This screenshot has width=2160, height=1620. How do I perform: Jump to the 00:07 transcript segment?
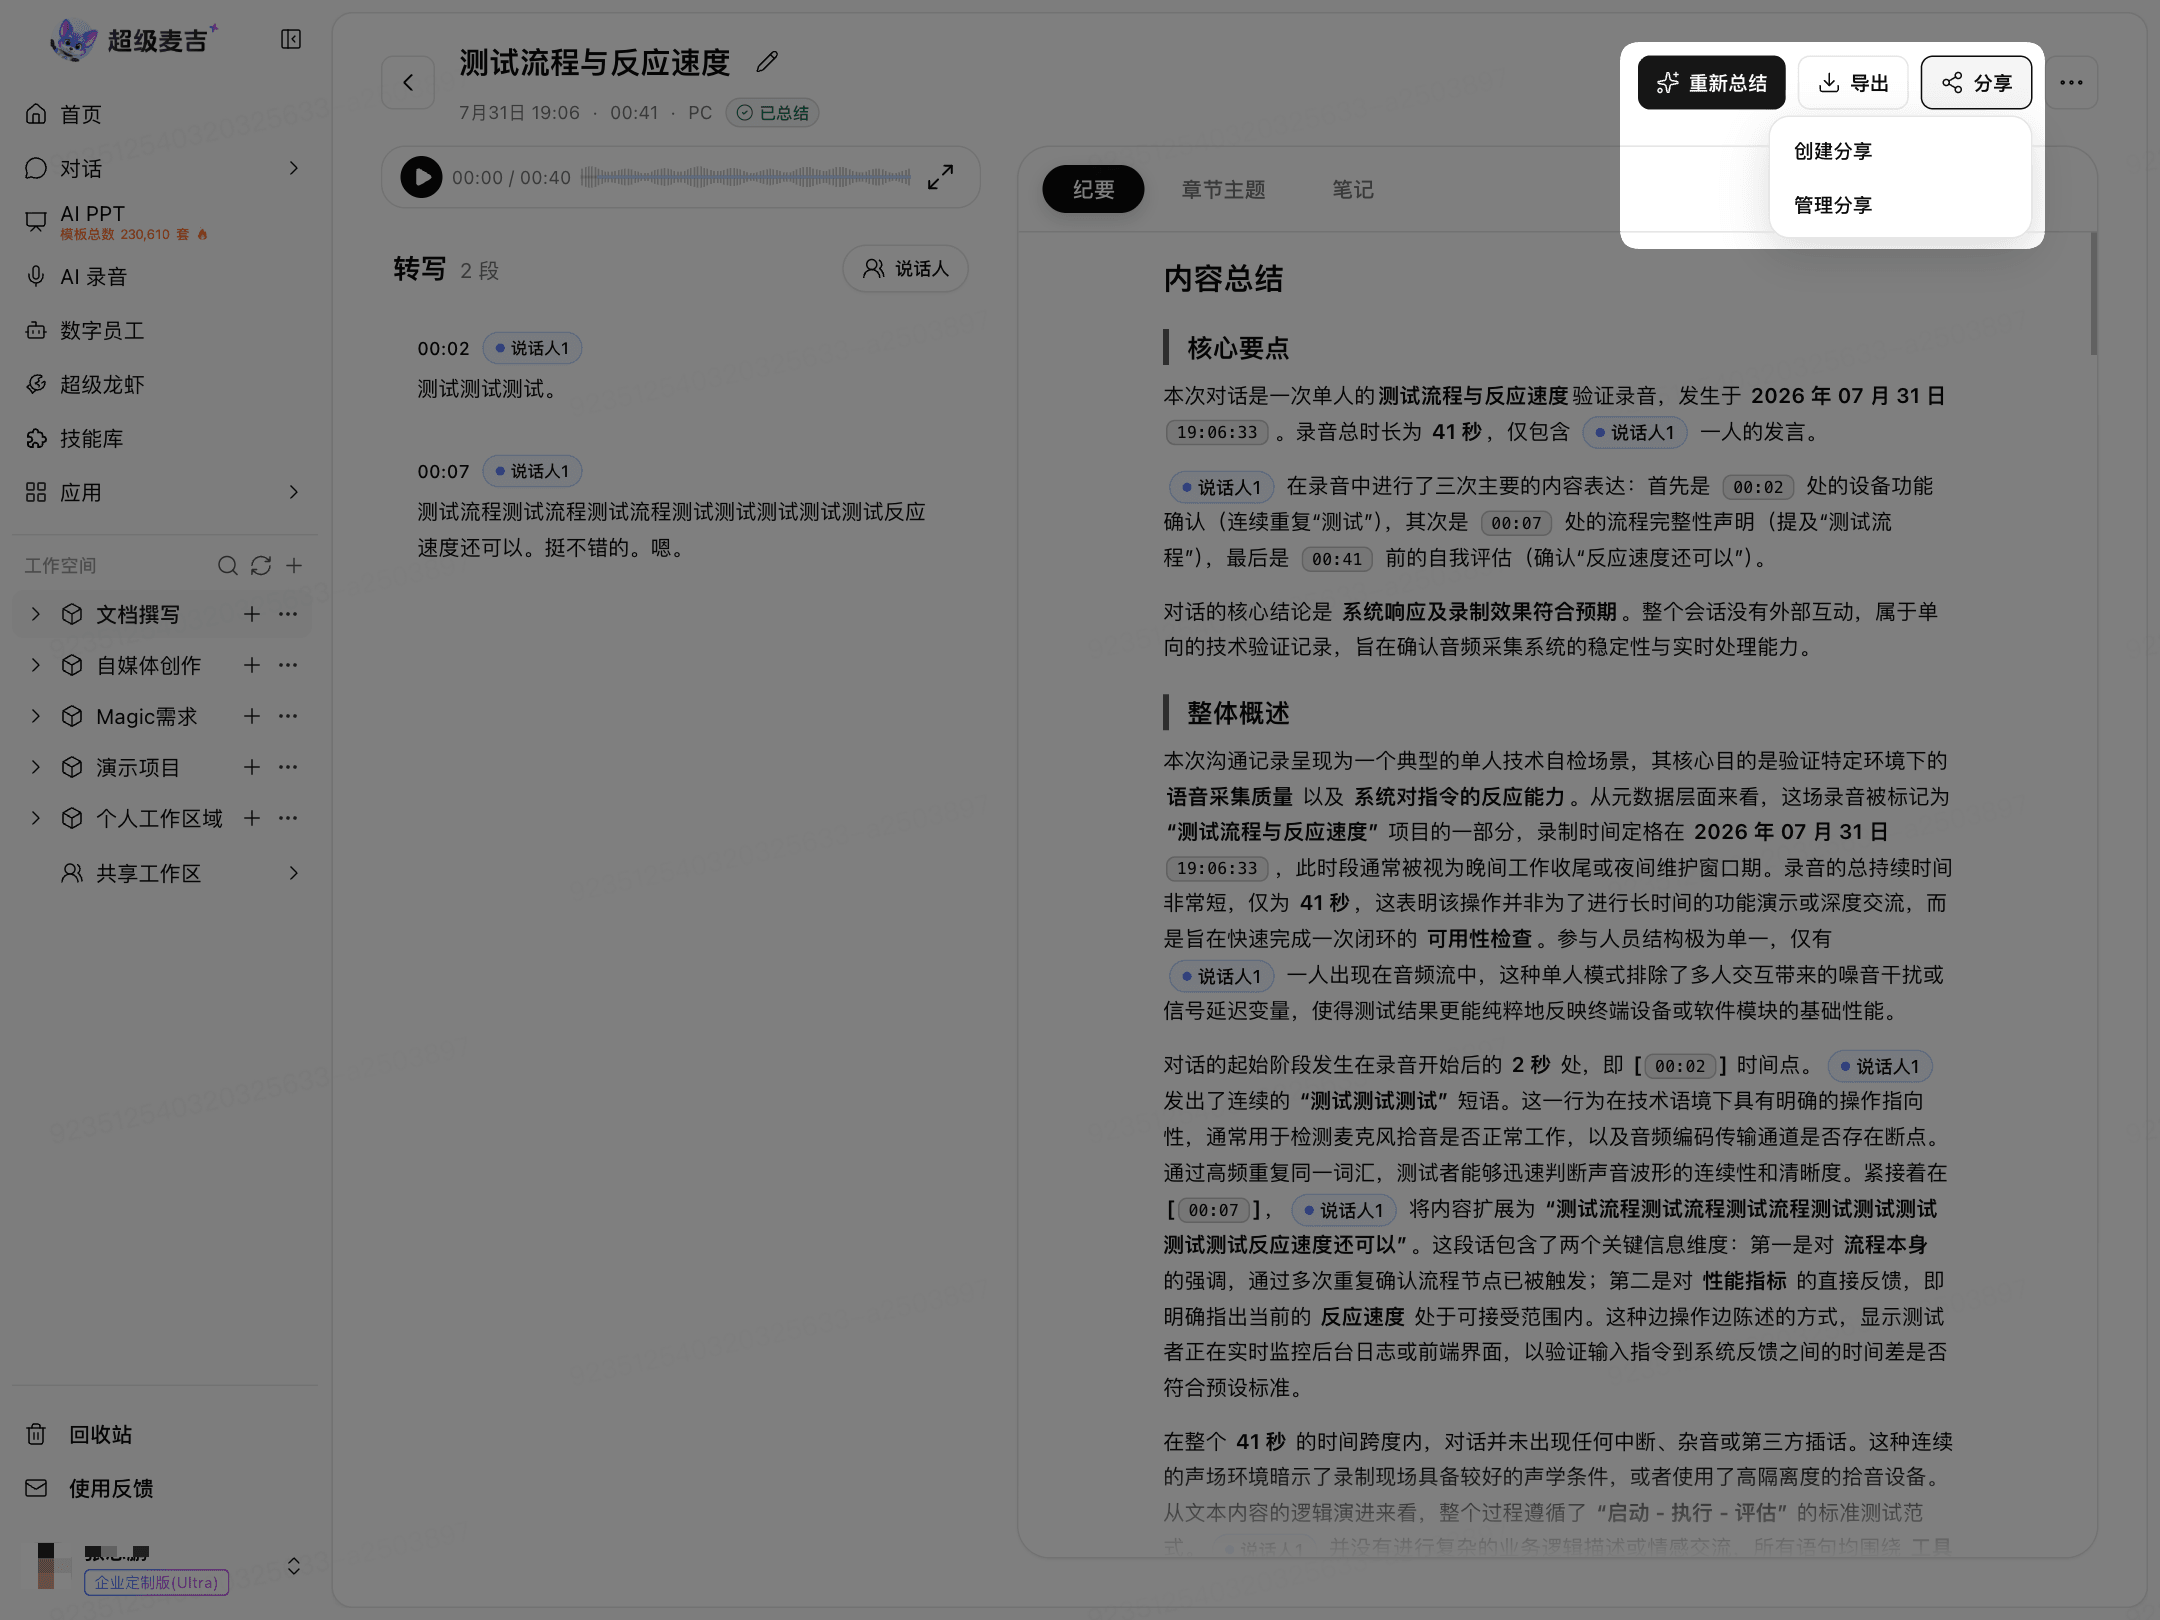443,471
